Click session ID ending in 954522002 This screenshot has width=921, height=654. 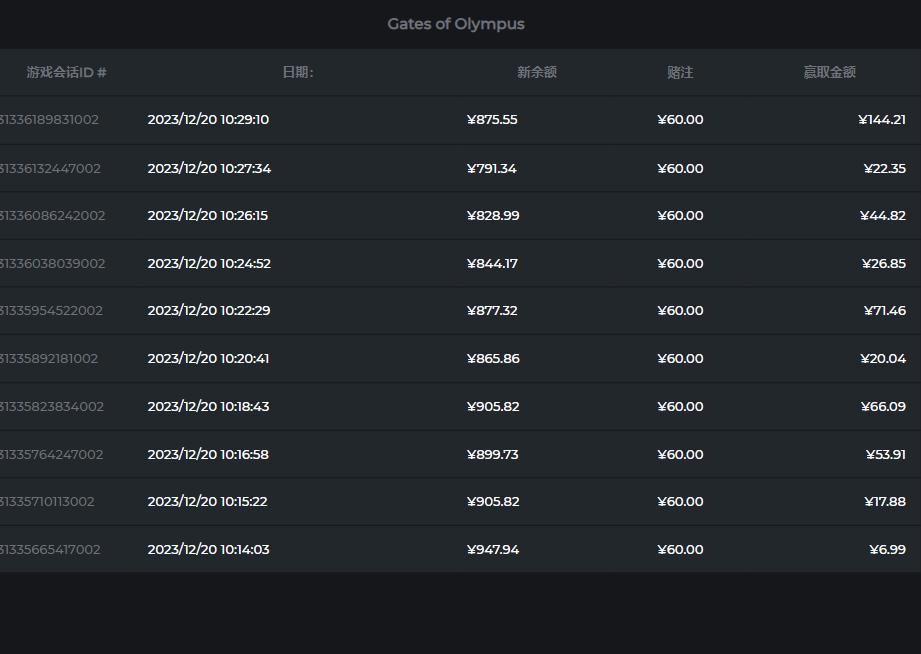pos(52,311)
